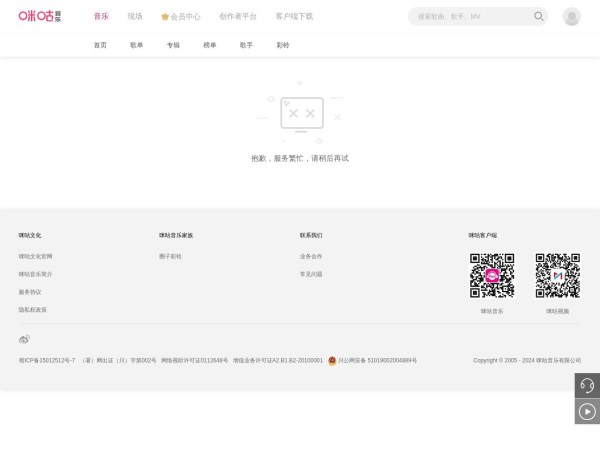Open the user avatar profile icon
This screenshot has height=450, width=600.
tap(571, 16)
